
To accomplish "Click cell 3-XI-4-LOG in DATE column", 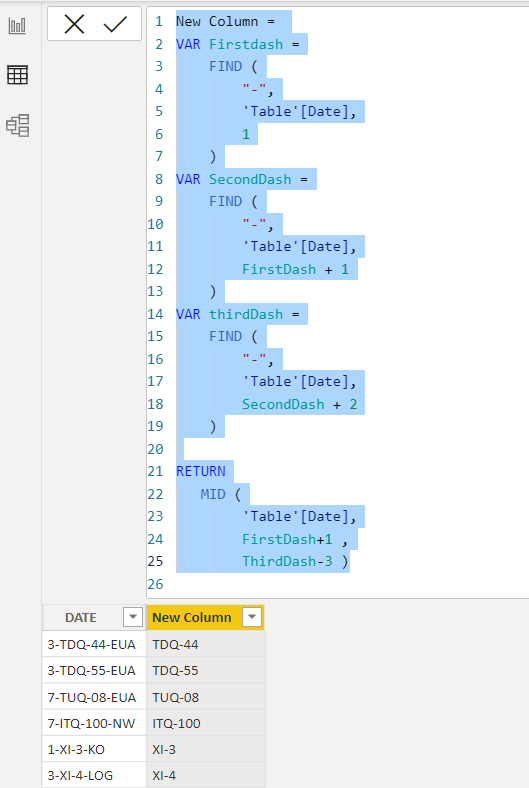I will click(94, 775).
